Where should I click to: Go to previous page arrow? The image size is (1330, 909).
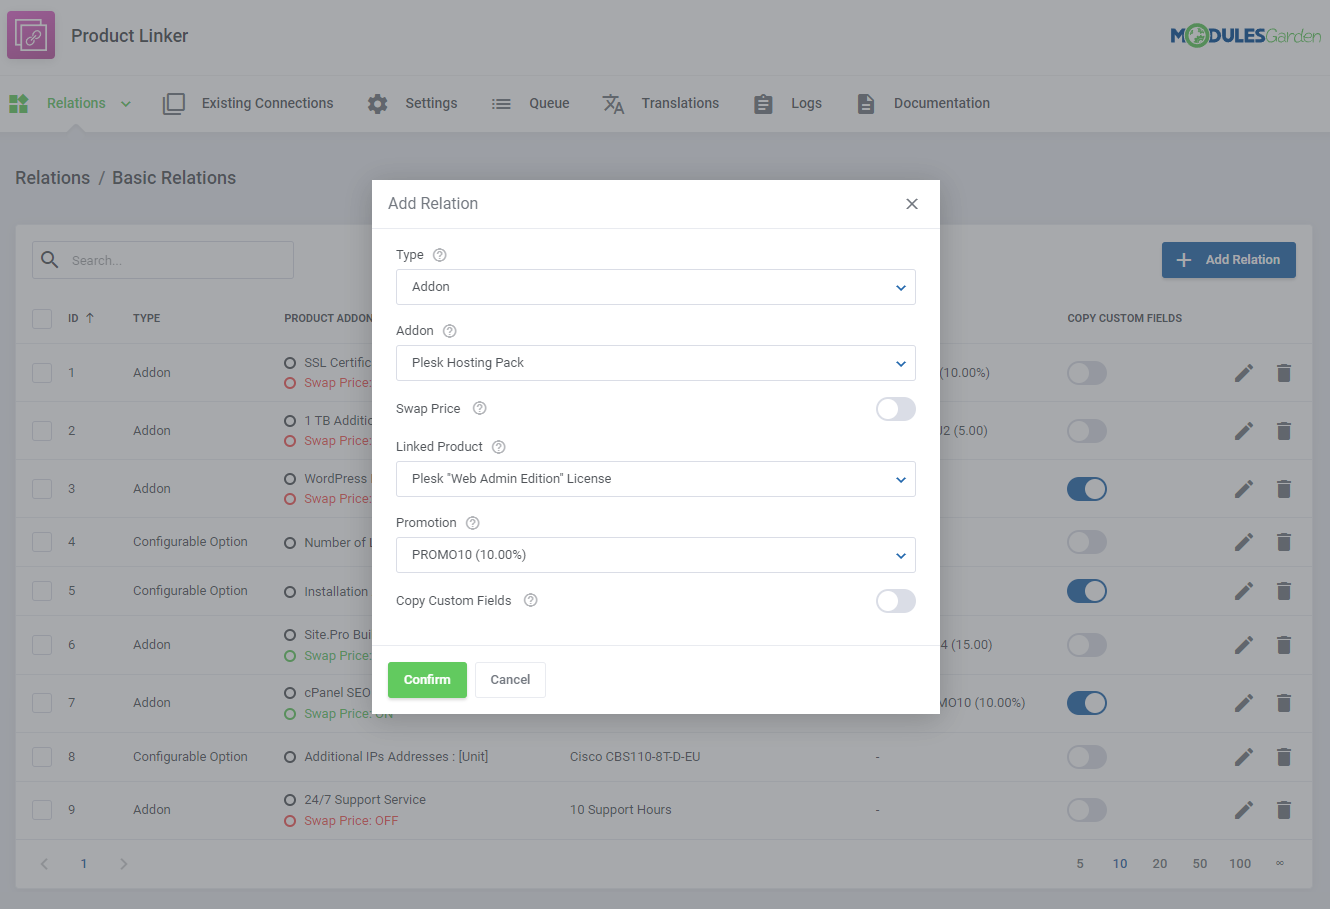44,864
